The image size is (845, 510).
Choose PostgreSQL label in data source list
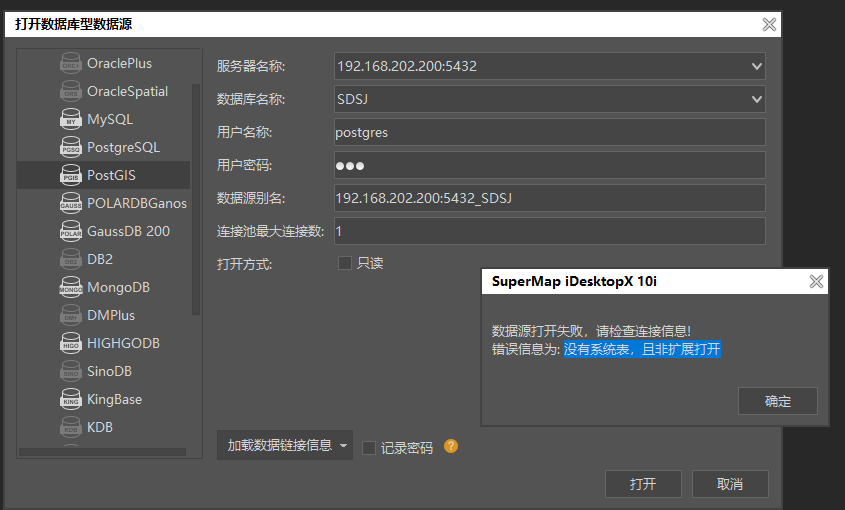[123, 147]
